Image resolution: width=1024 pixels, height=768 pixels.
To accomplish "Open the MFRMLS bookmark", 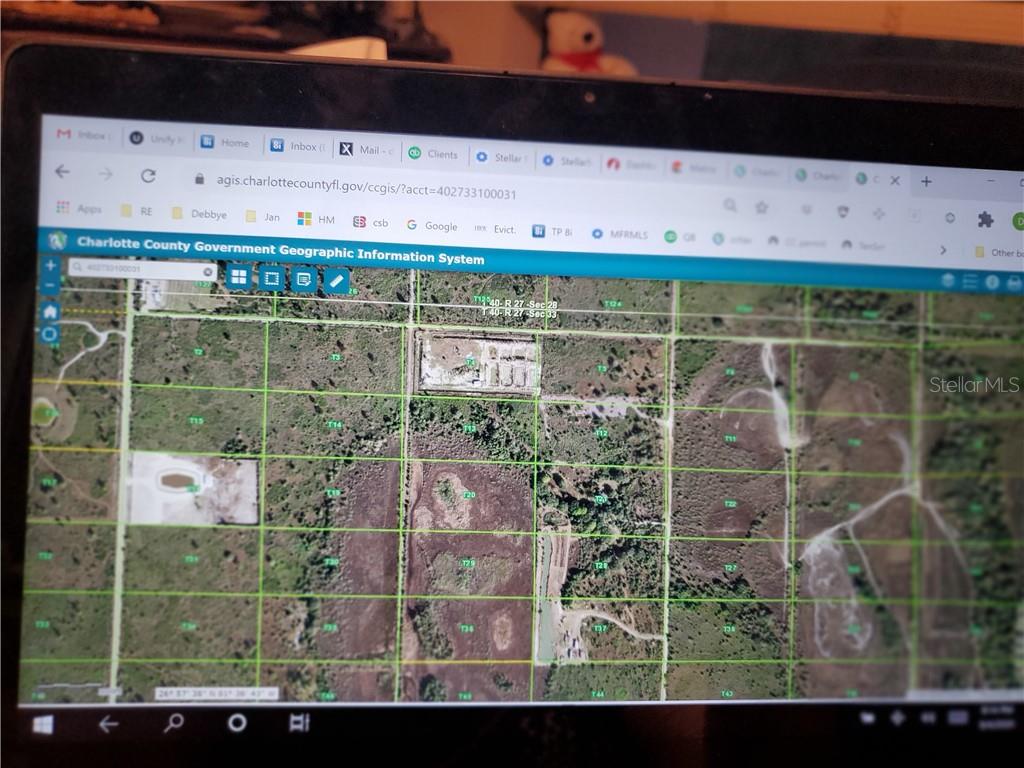I will (x=621, y=234).
